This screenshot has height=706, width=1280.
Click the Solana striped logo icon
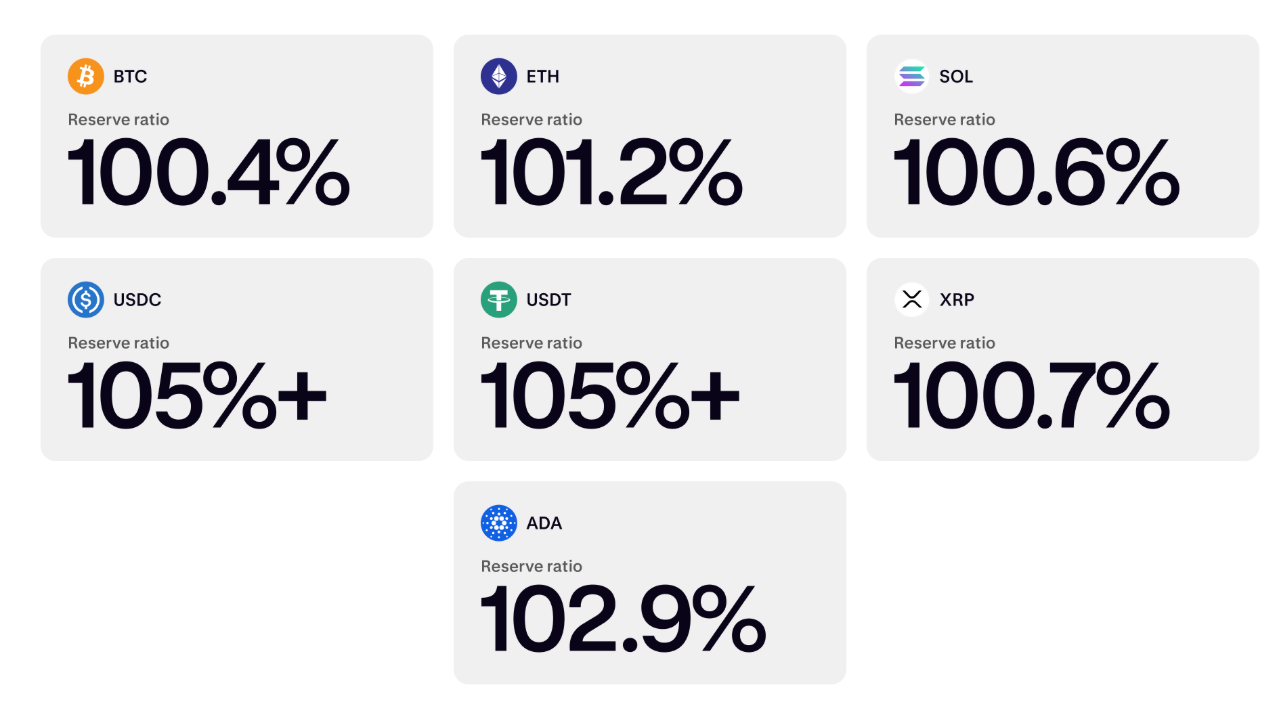click(912, 76)
